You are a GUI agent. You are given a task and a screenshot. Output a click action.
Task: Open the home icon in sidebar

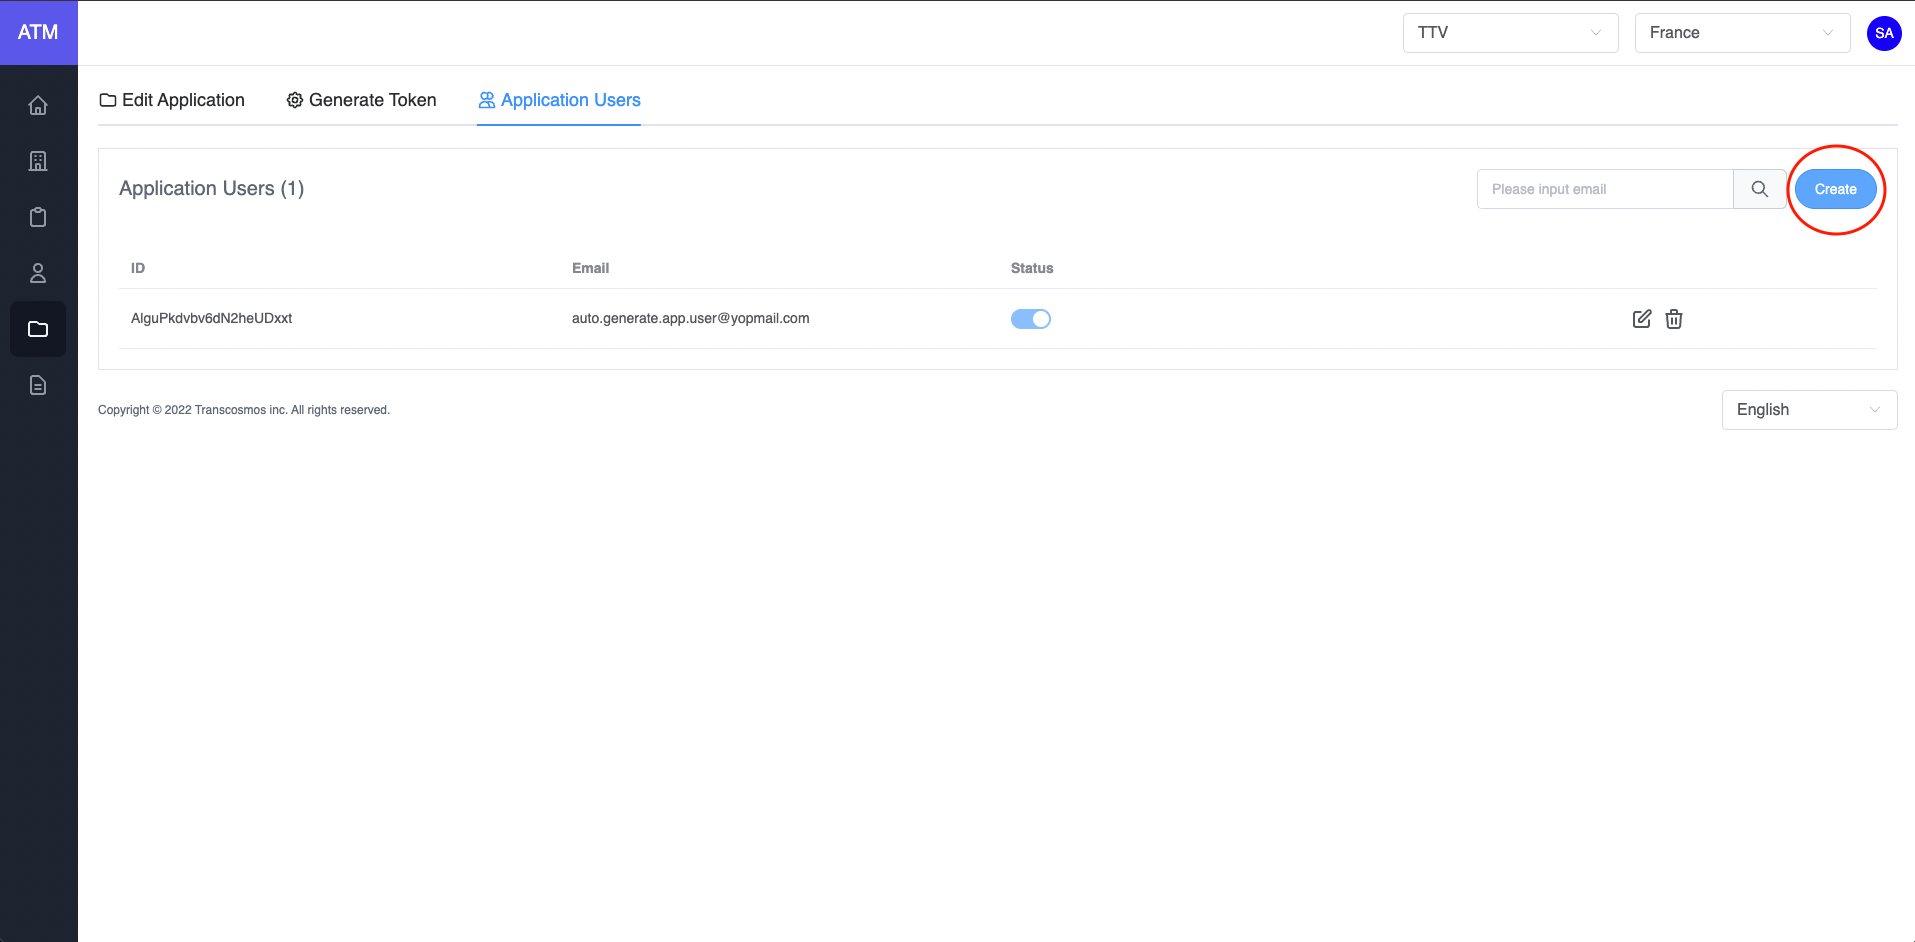[x=38, y=105]
